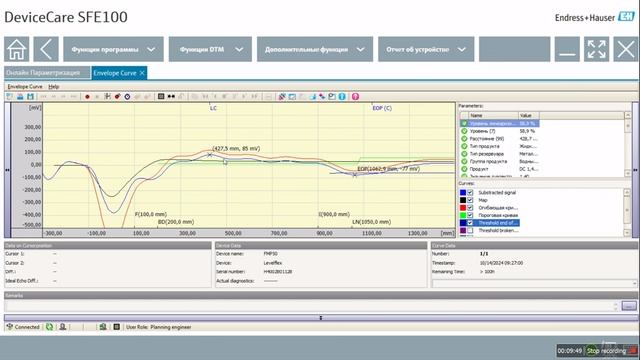Click the blank grey header button

pyautogui.click(x=514, y=49)
